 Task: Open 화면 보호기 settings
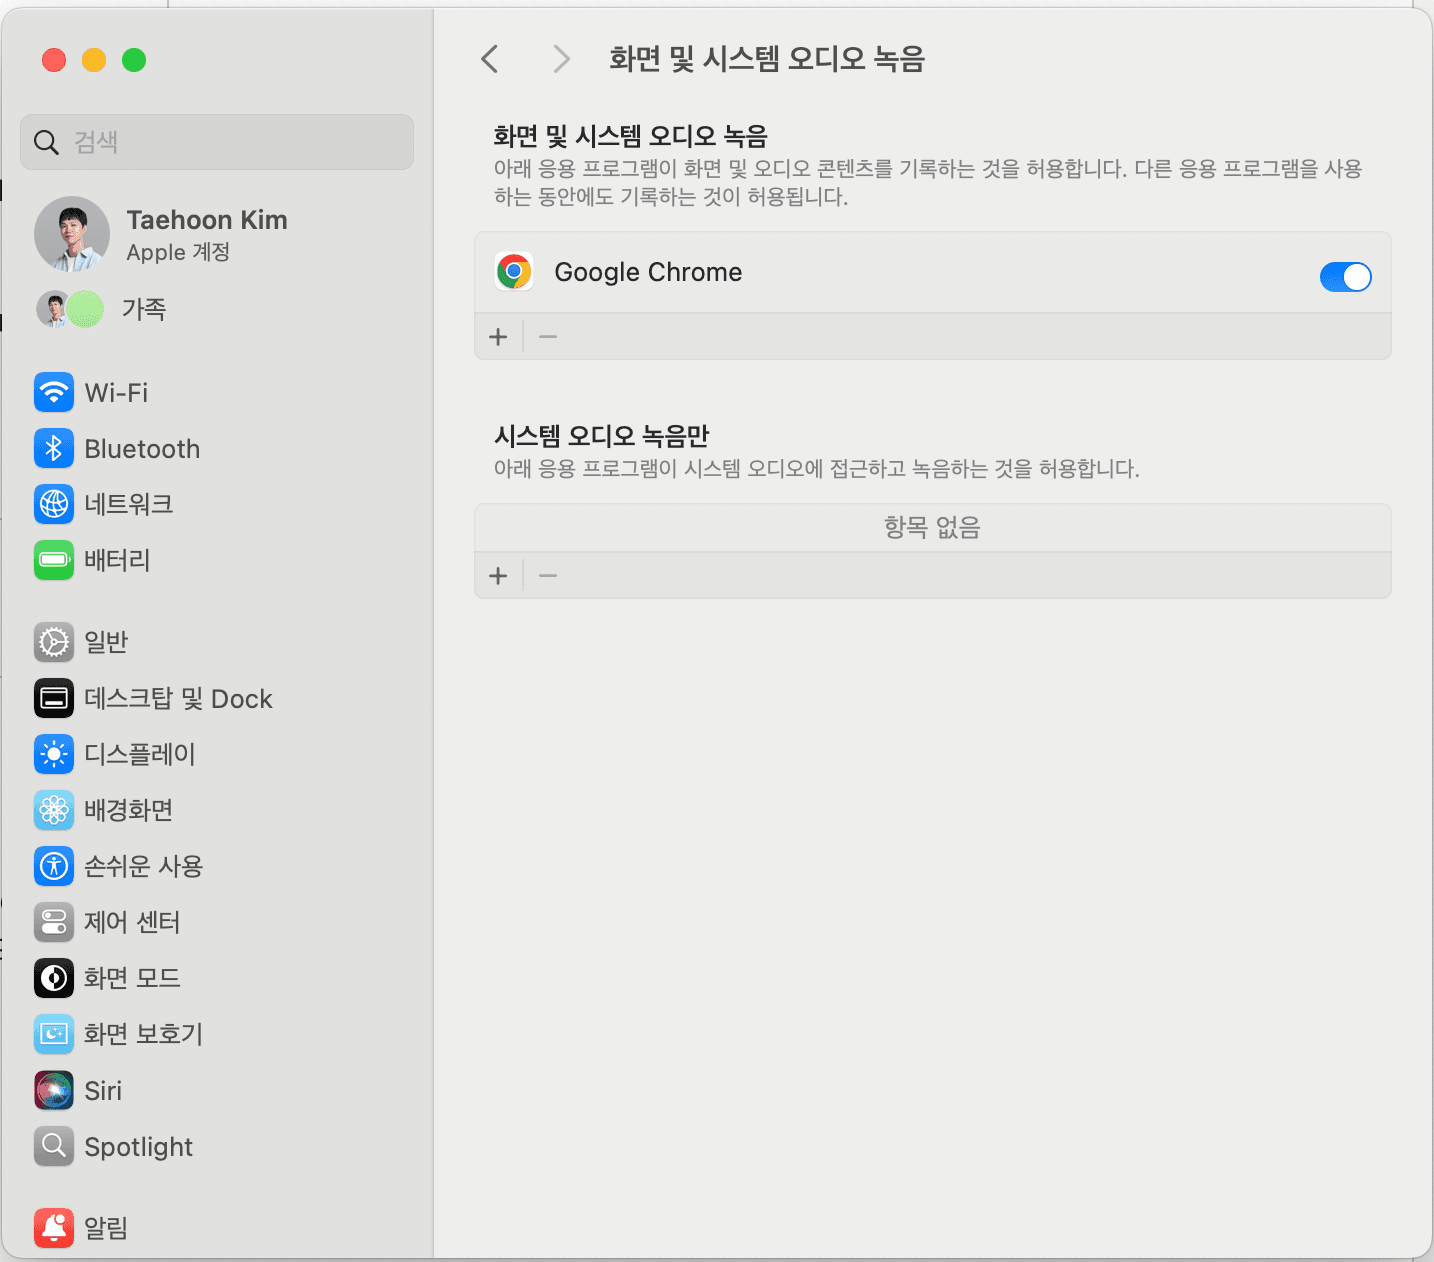141,1034
